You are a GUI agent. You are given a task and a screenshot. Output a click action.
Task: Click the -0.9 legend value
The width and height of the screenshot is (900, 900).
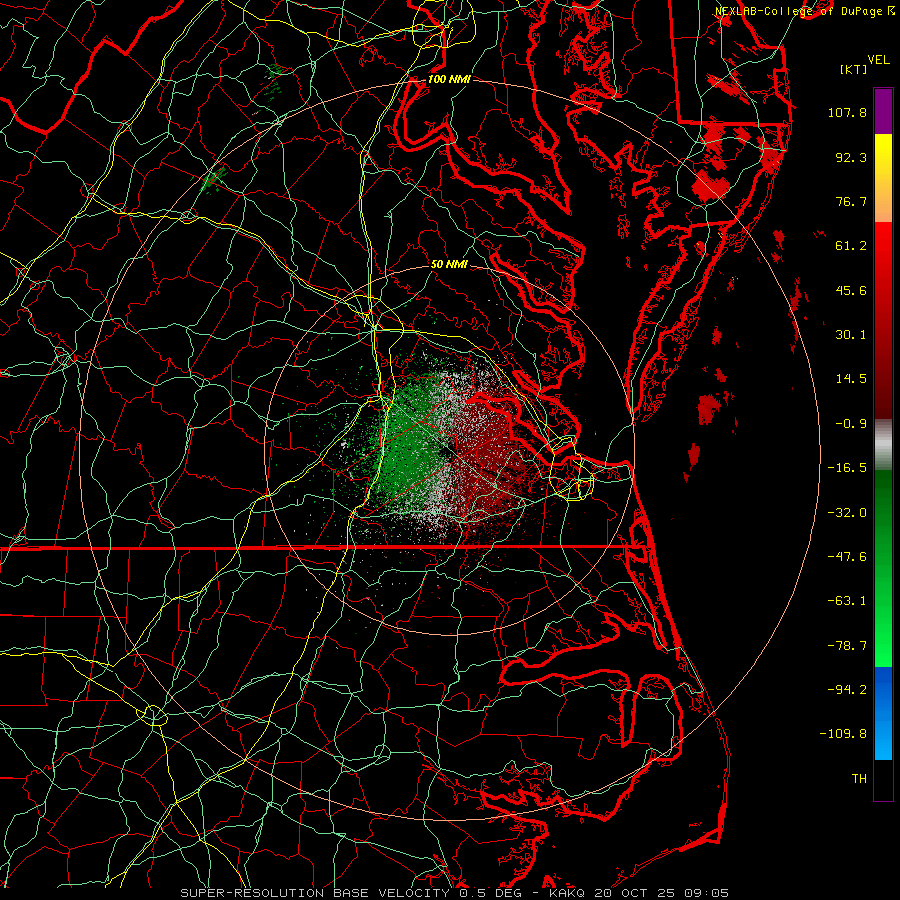[x=851, y=424]
